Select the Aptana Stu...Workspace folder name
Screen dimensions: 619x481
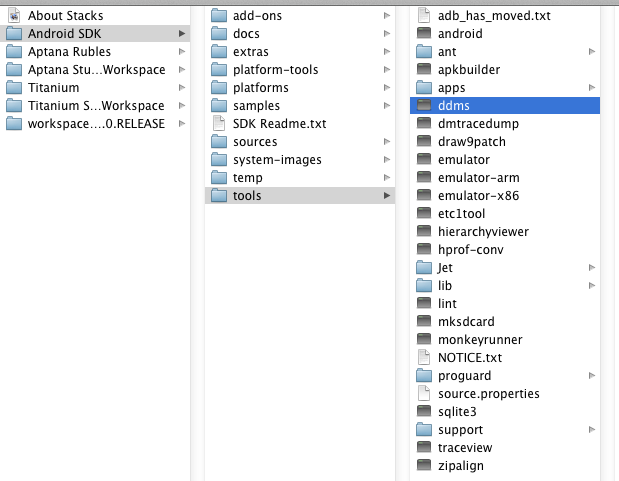(x=97, y=70)
